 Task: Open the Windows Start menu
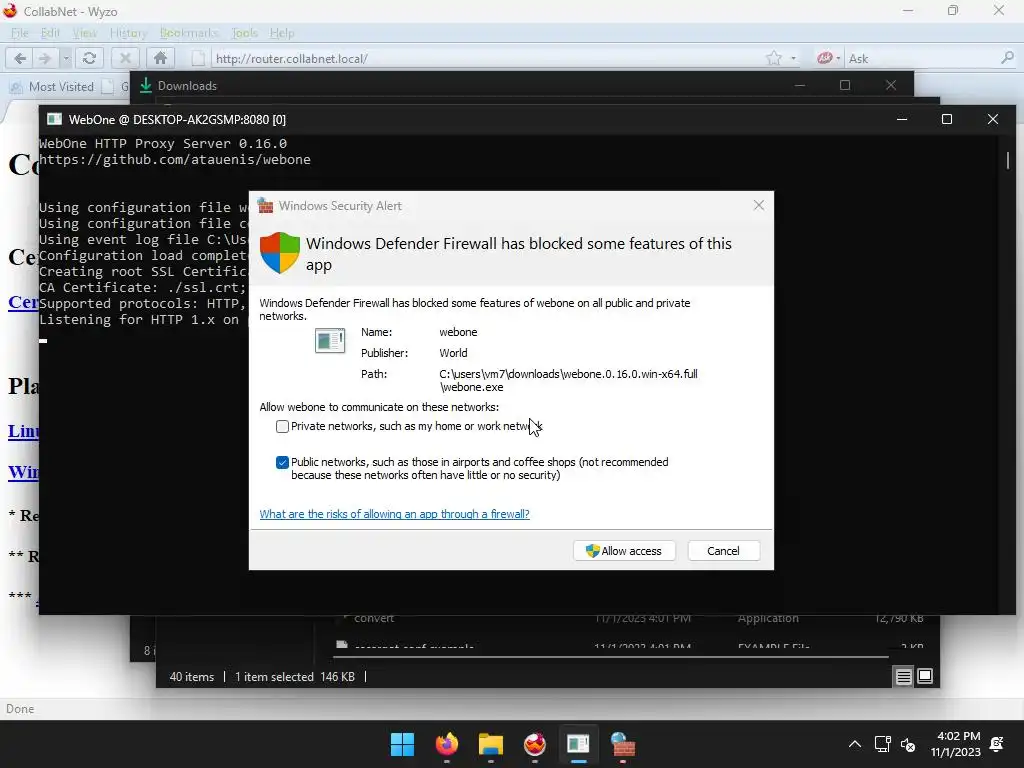[402, 744]
